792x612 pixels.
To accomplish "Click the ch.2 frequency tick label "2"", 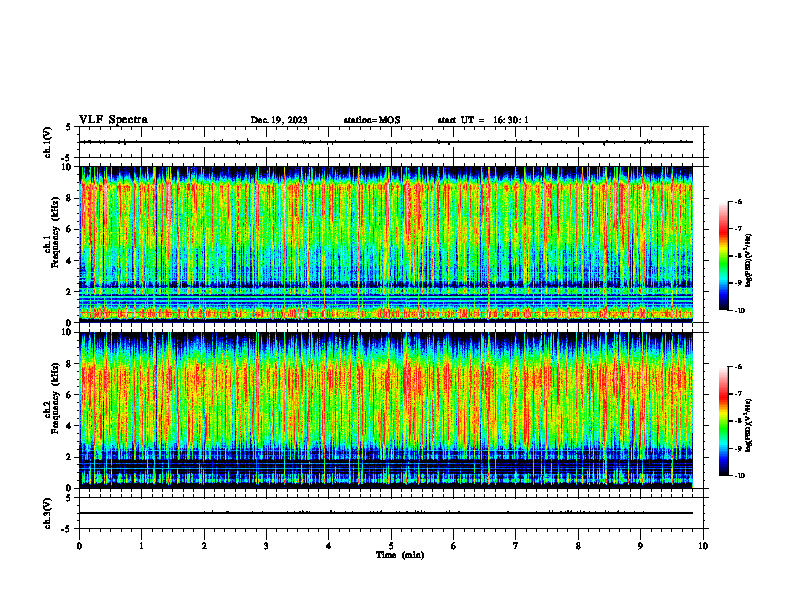I will pos(69,457).
